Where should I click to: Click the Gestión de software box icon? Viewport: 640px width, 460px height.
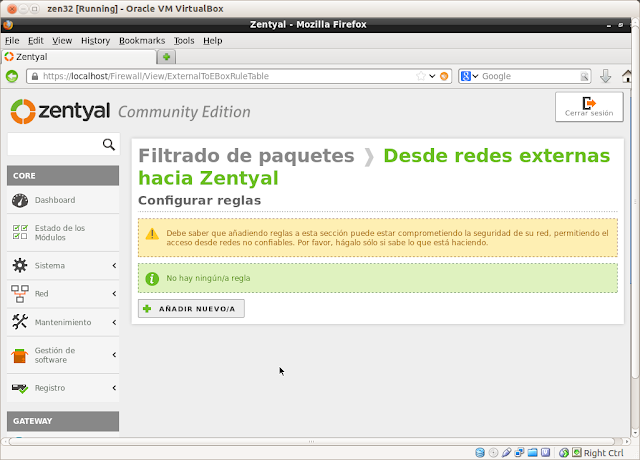19,356
